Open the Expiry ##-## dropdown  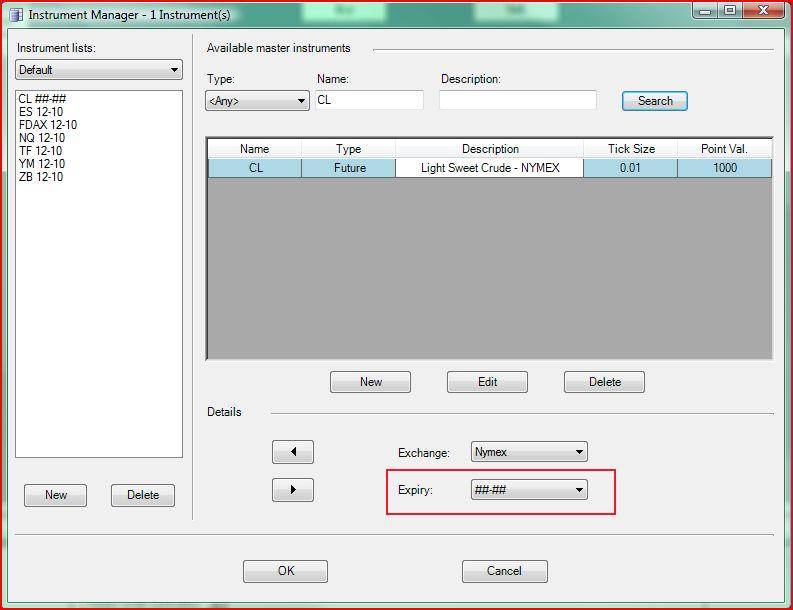click(x=529, y=490)
